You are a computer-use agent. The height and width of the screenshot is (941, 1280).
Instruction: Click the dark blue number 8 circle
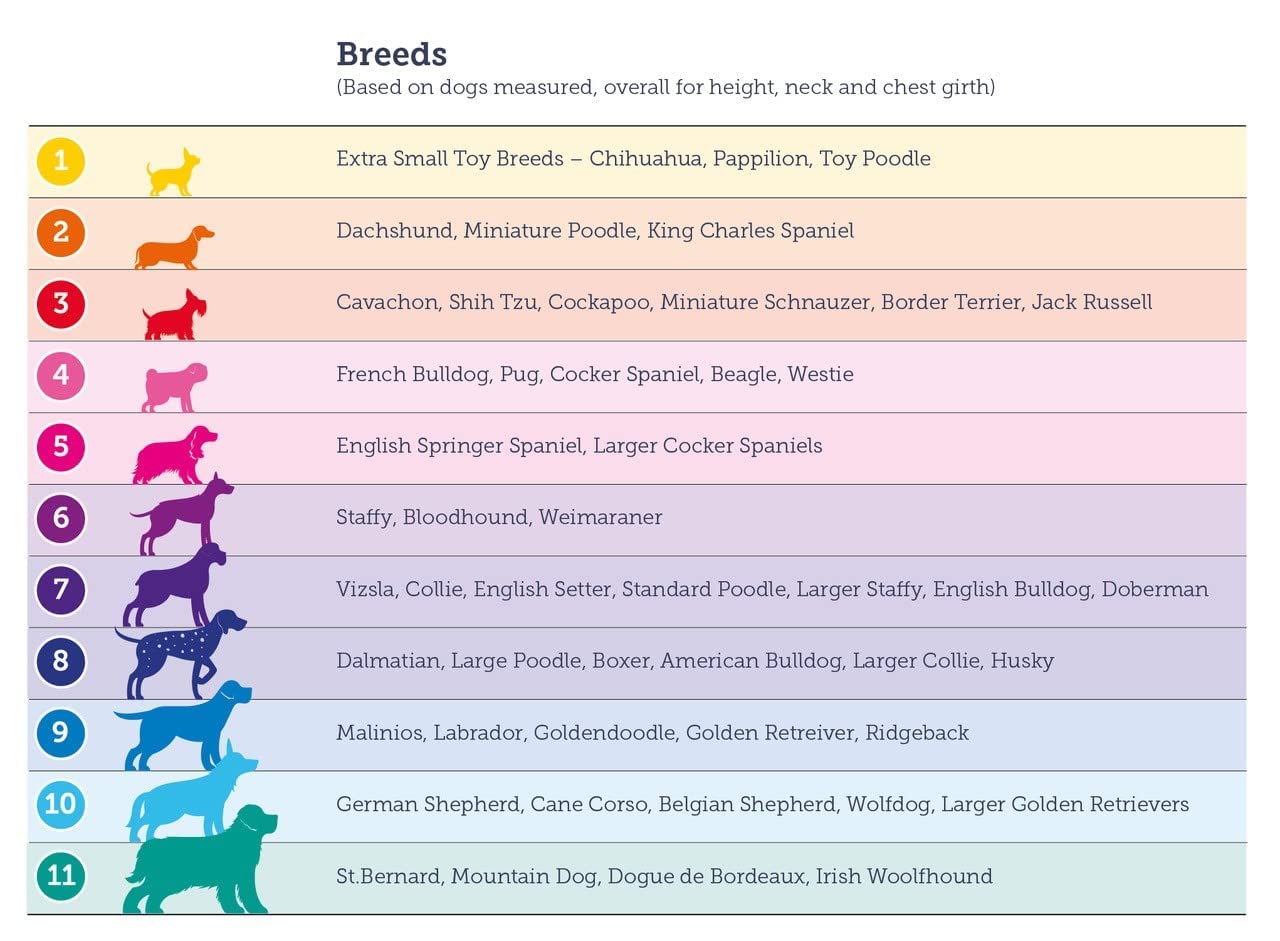pos(61,661)
